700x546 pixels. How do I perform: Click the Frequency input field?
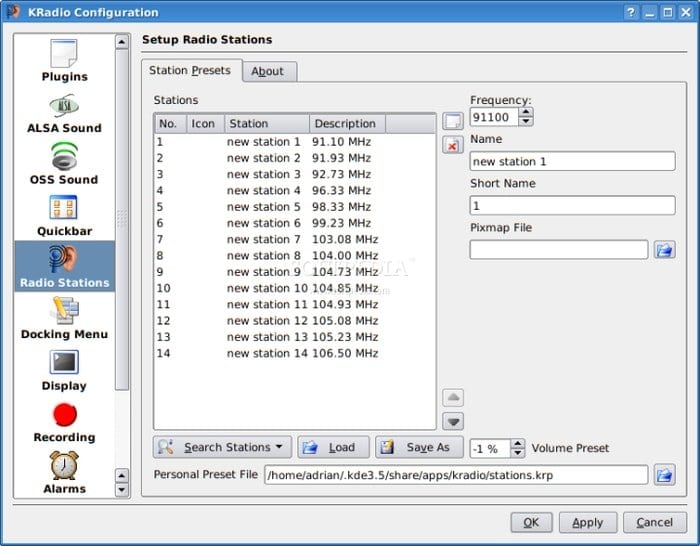pyautogui.click(x=494, y=117)
